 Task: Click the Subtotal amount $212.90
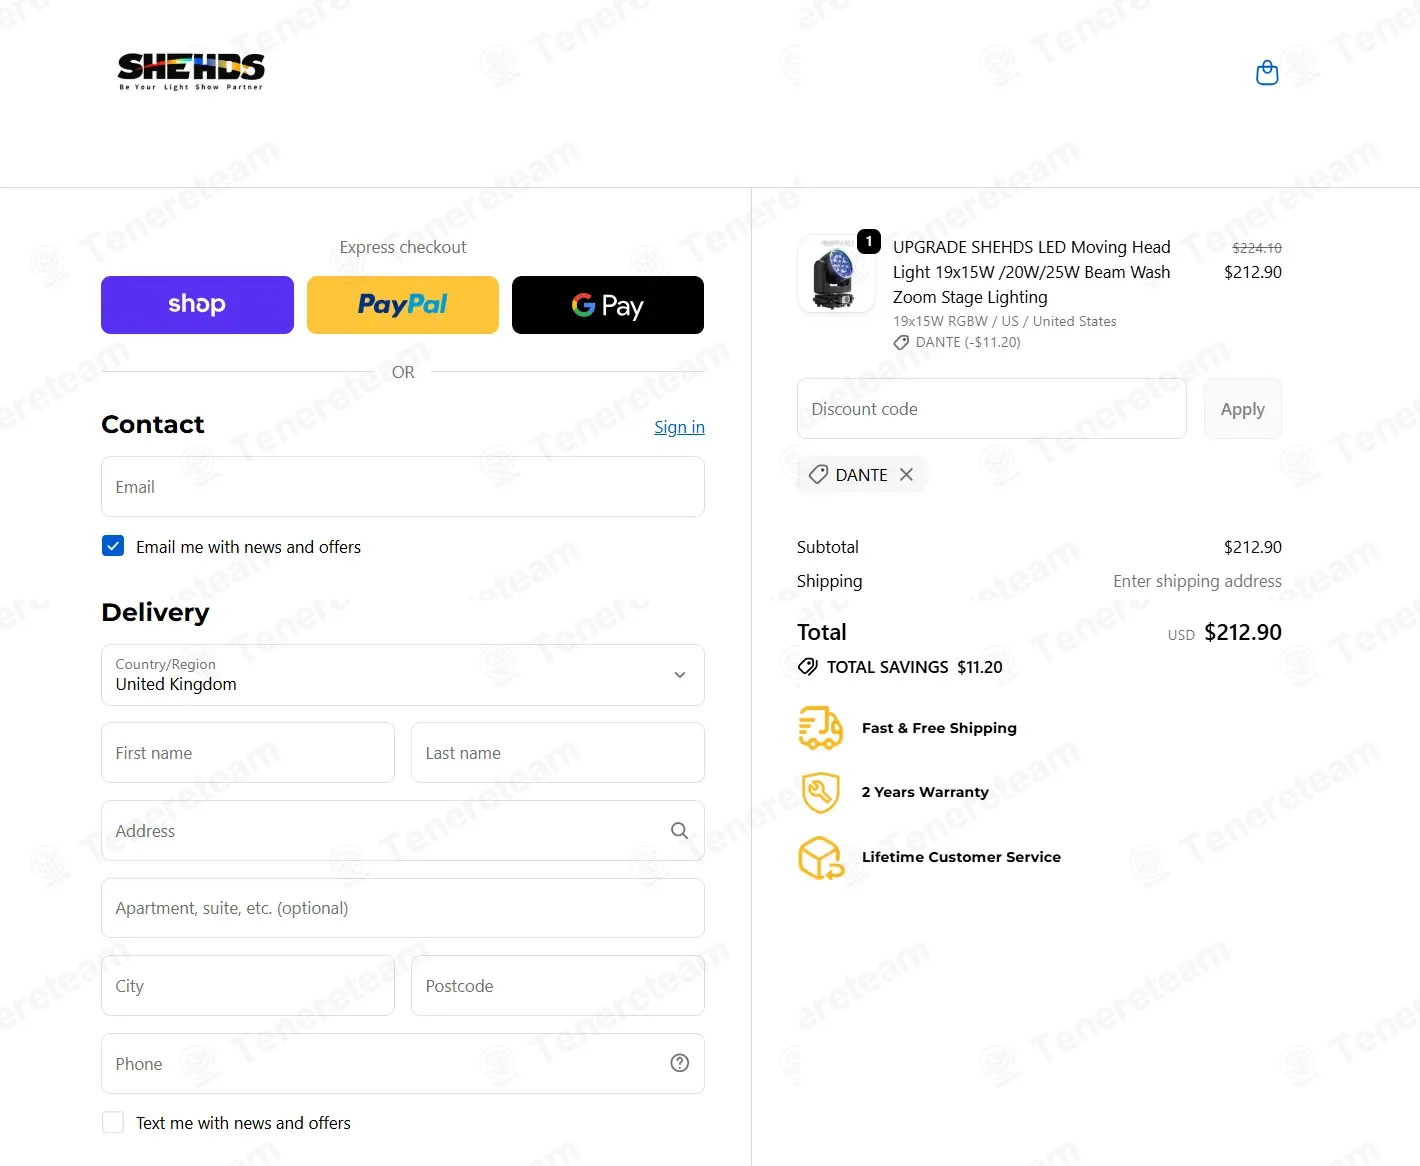coord(1253,547)
